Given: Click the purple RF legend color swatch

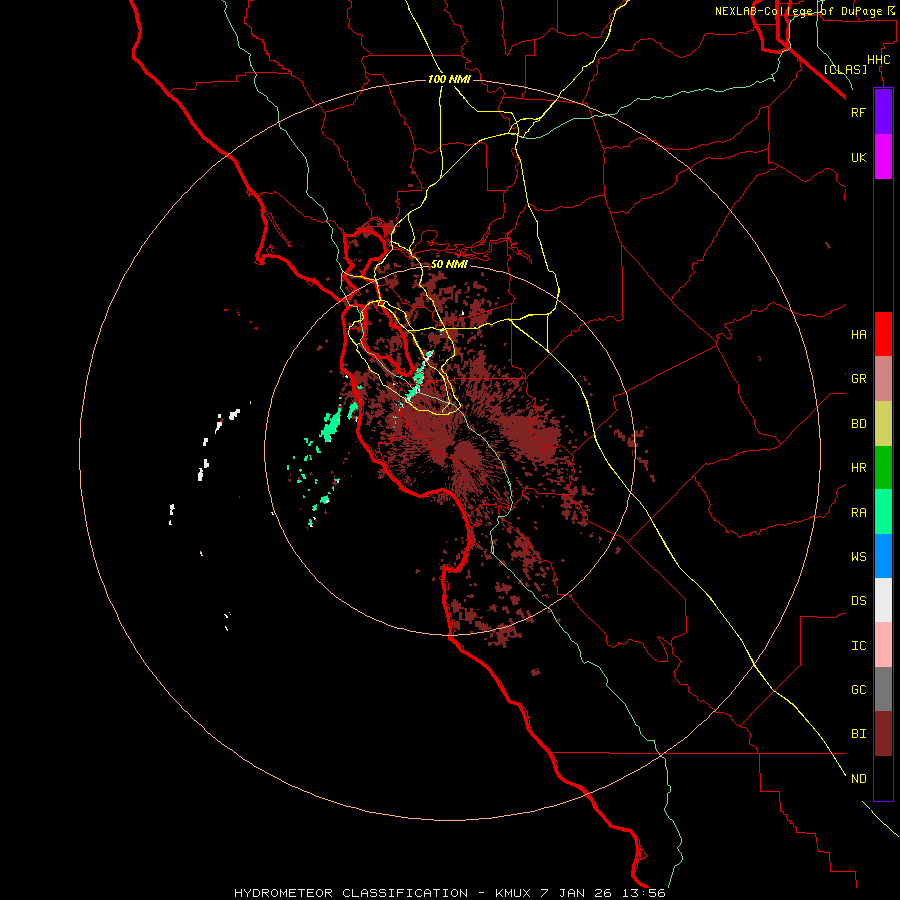Looking at the screenshot, I should pyautogui.click(x=883, y=111).
